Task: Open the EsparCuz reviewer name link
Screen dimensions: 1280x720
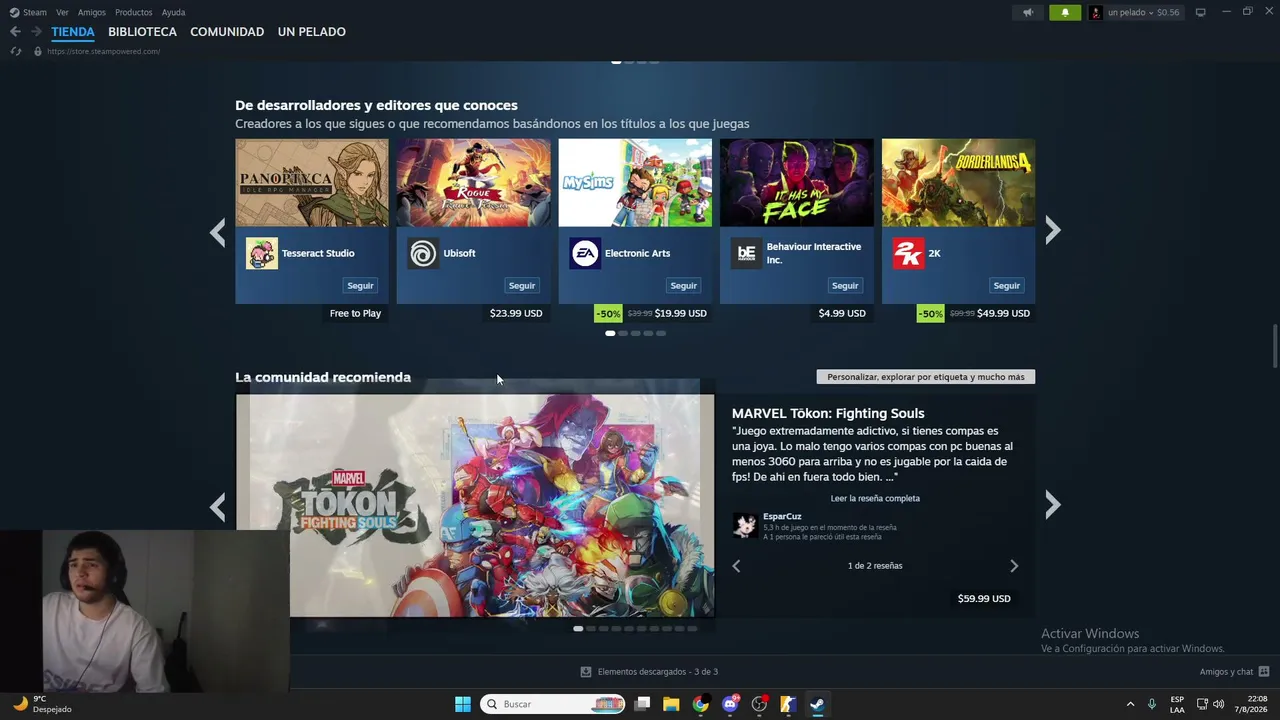Action: [x=782, y=516]
